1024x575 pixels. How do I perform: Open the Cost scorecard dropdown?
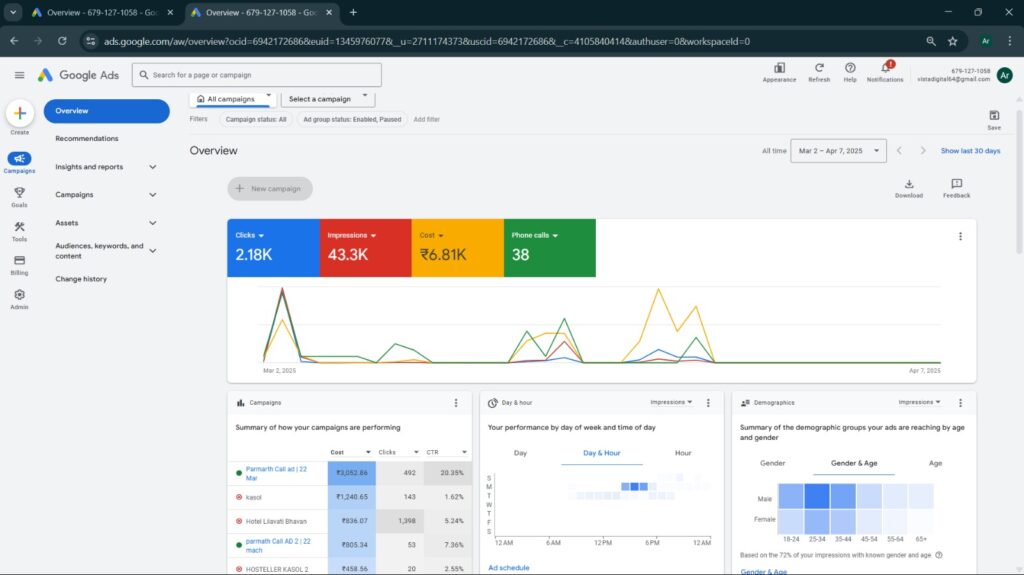coord(431,235)
